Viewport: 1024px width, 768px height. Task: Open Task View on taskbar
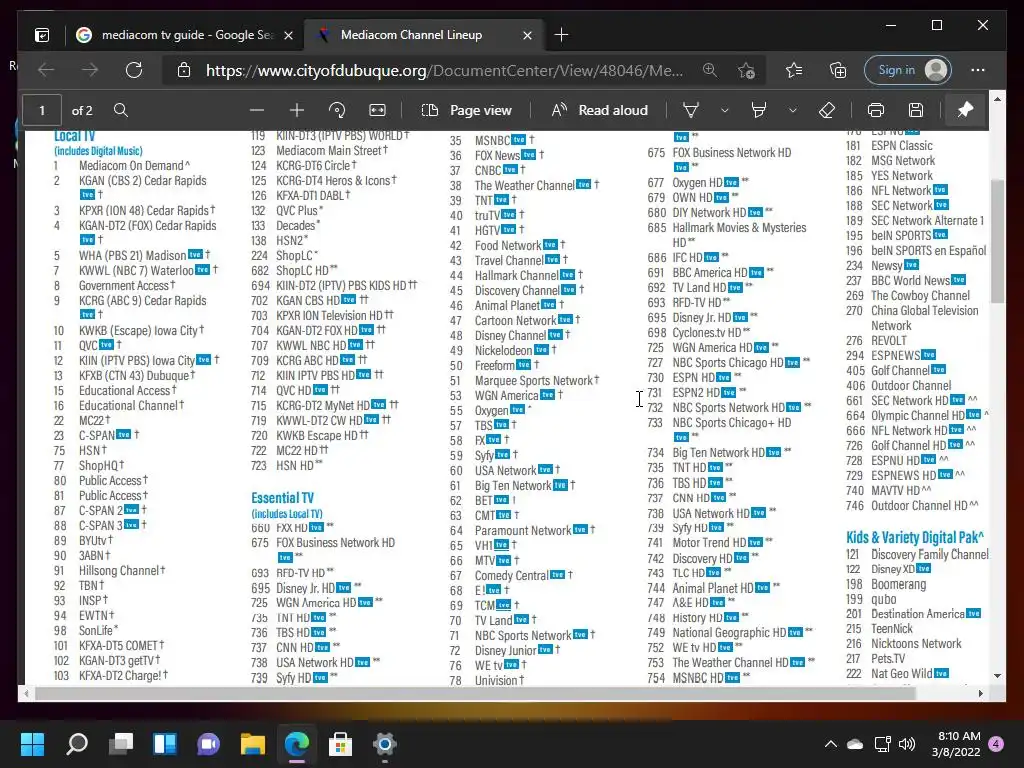coord(121,744)
